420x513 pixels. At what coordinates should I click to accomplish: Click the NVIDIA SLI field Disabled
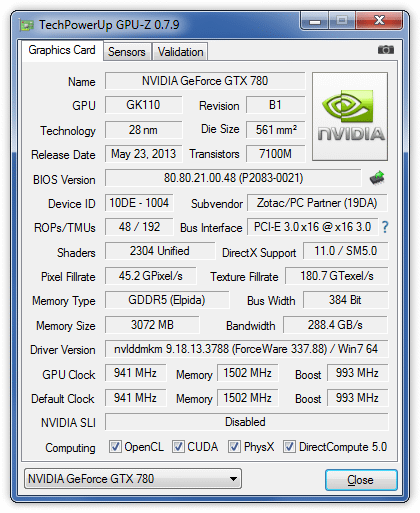[x=247, y=422]
